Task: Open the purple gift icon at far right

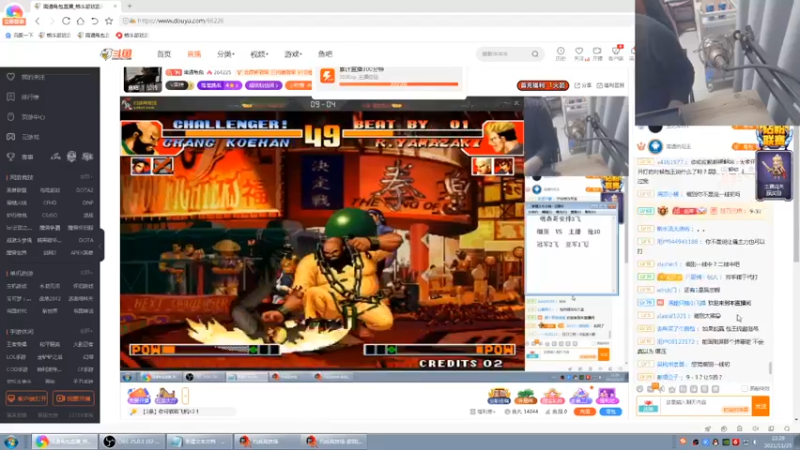Action: tap(607, 395)
